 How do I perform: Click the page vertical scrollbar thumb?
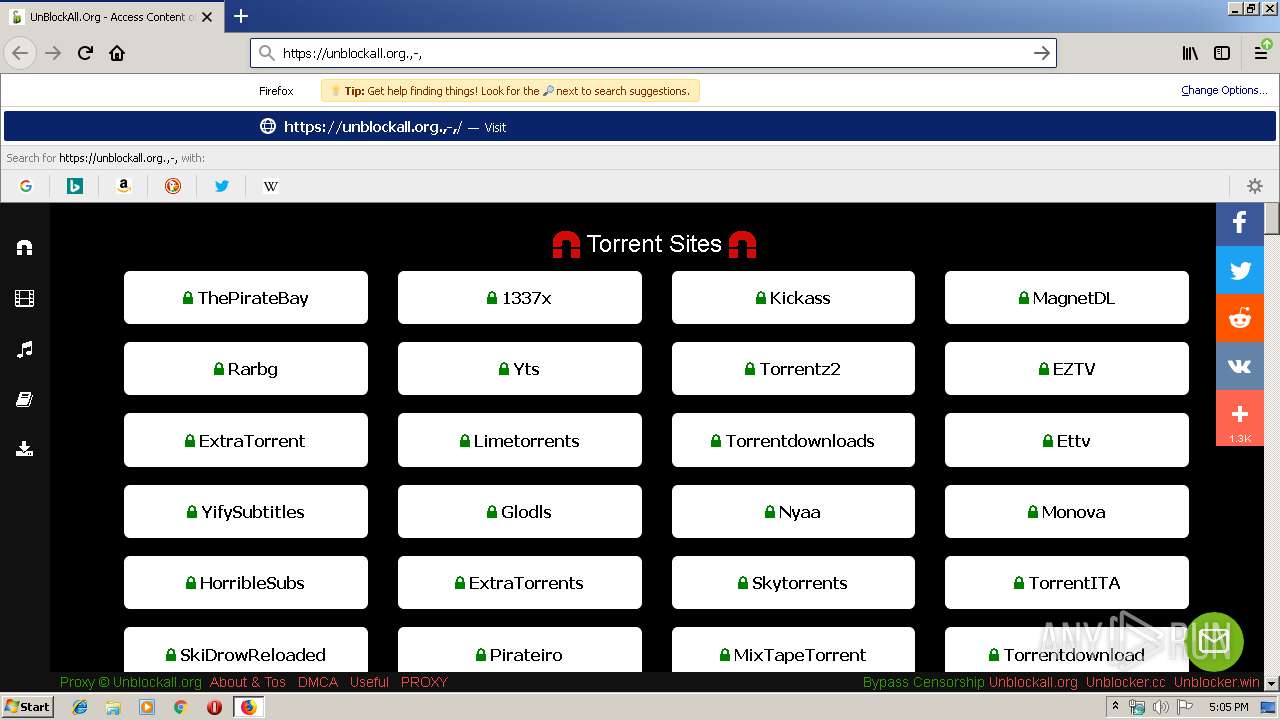tap(1271, 218)
